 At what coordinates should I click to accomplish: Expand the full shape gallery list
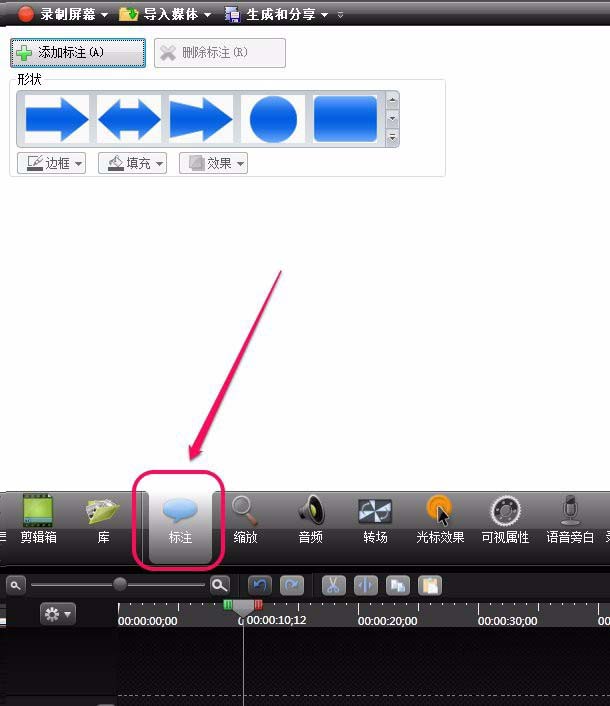coord(393,137)
